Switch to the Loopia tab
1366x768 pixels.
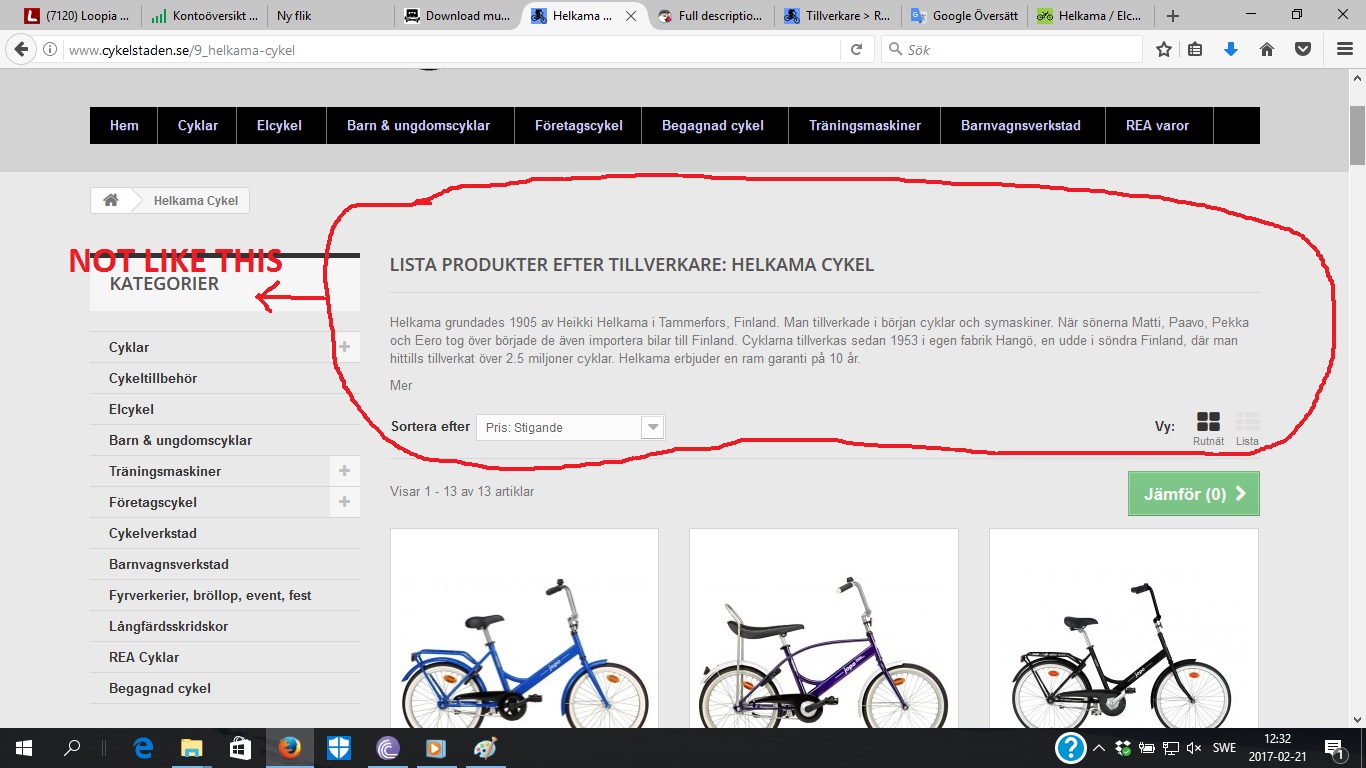click(x=77, y=16)
